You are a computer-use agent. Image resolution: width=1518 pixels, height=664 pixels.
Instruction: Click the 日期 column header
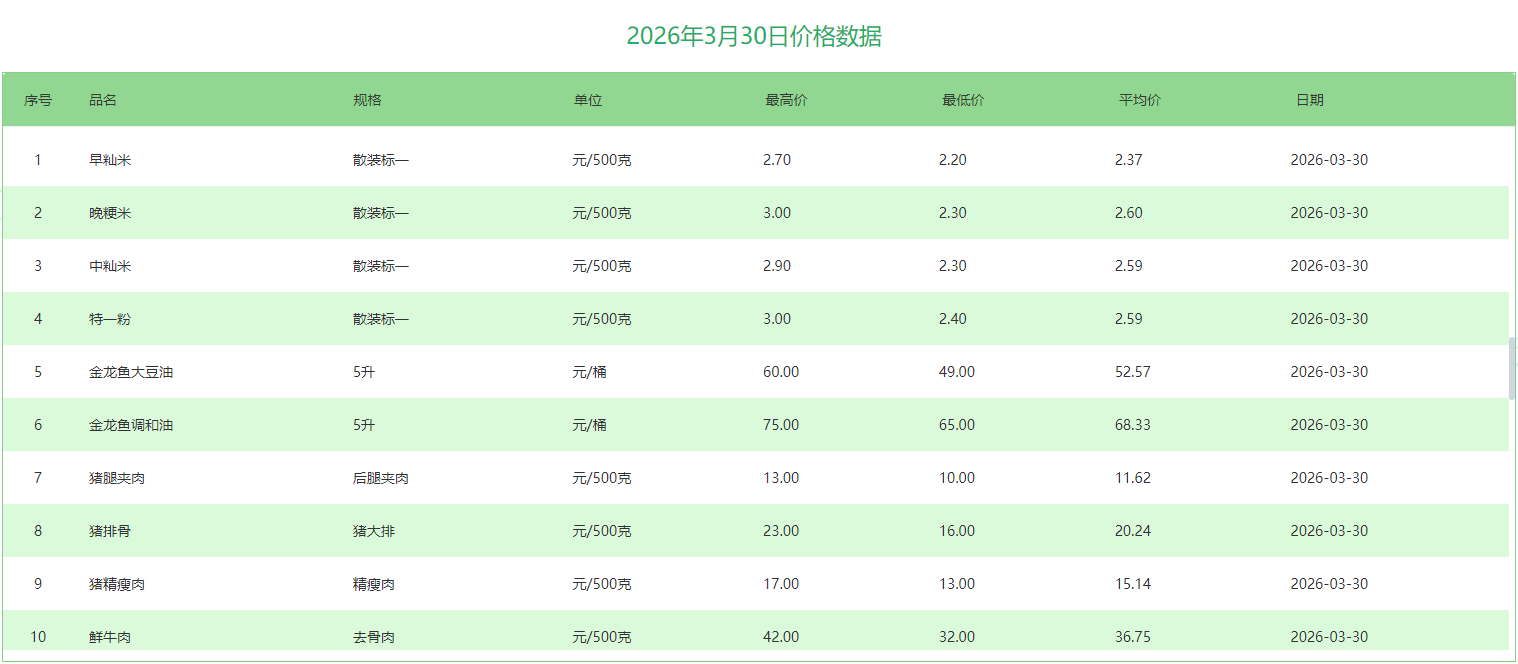[x=1309, y=100]
